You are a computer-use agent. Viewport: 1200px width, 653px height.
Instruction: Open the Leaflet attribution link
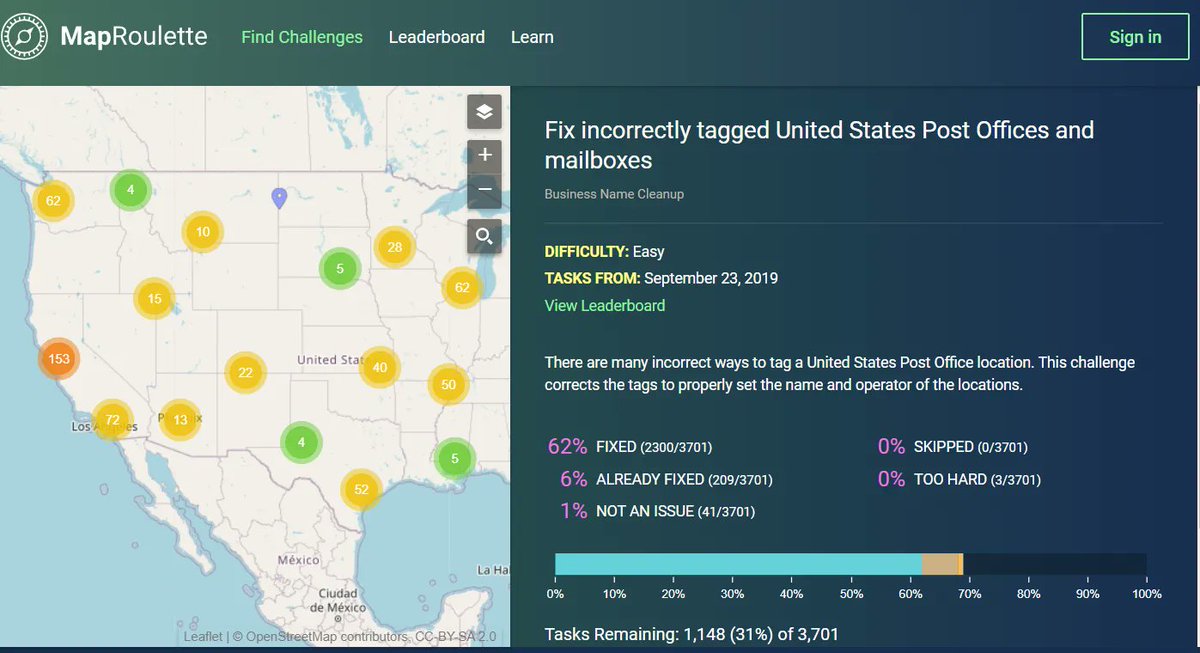click(x=204, y=636)
